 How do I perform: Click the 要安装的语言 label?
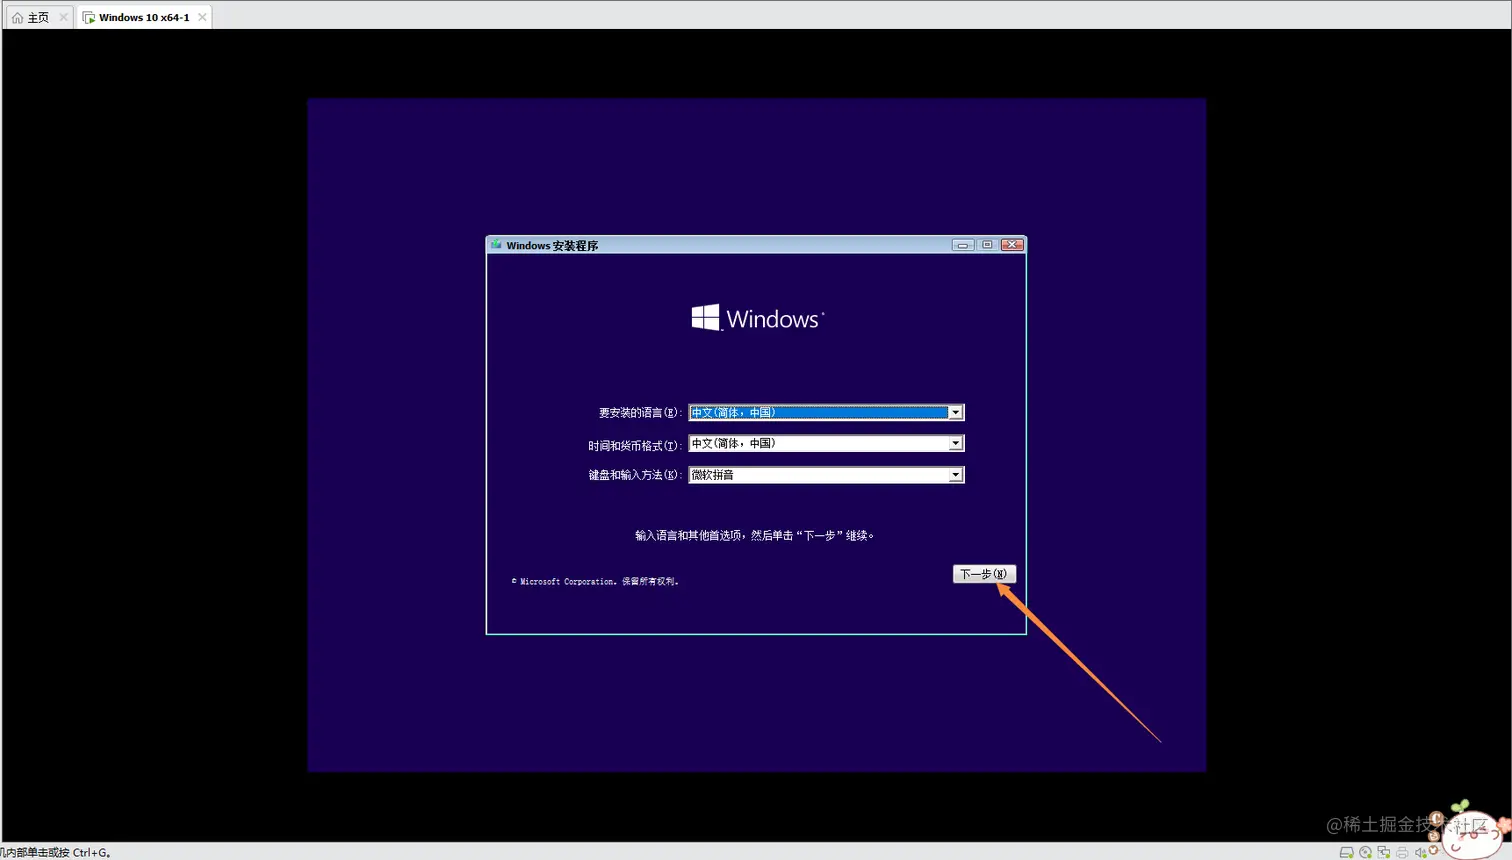coord(640,413)
